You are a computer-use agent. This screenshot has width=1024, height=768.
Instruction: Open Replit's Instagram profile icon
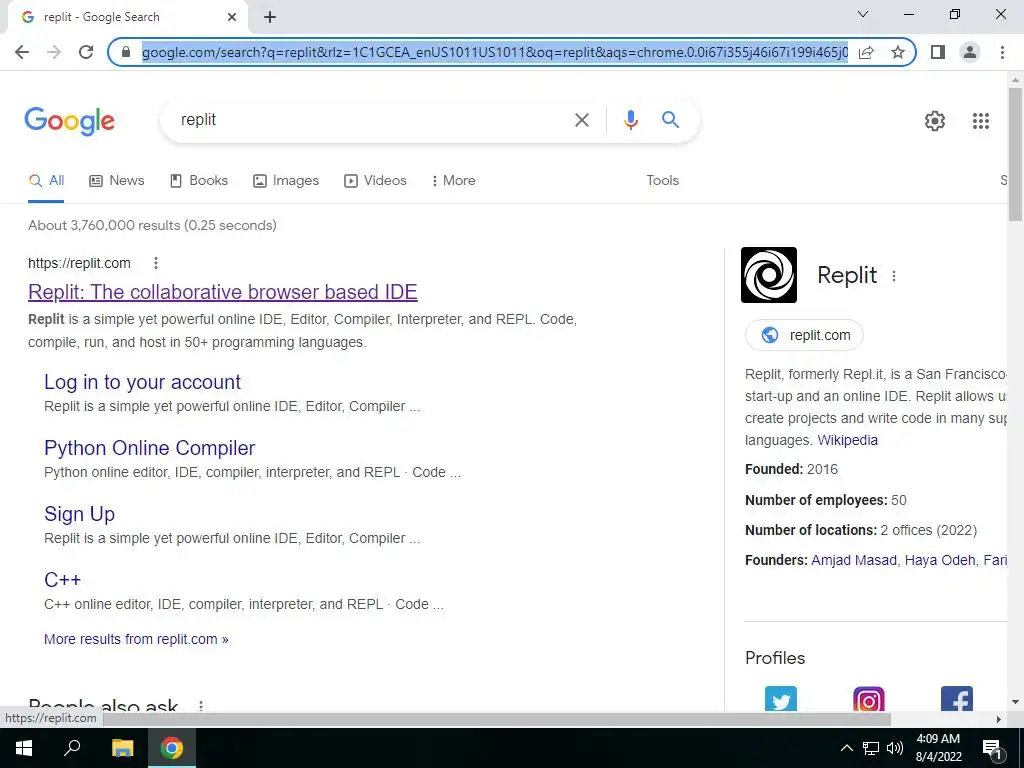pos(869,699)
